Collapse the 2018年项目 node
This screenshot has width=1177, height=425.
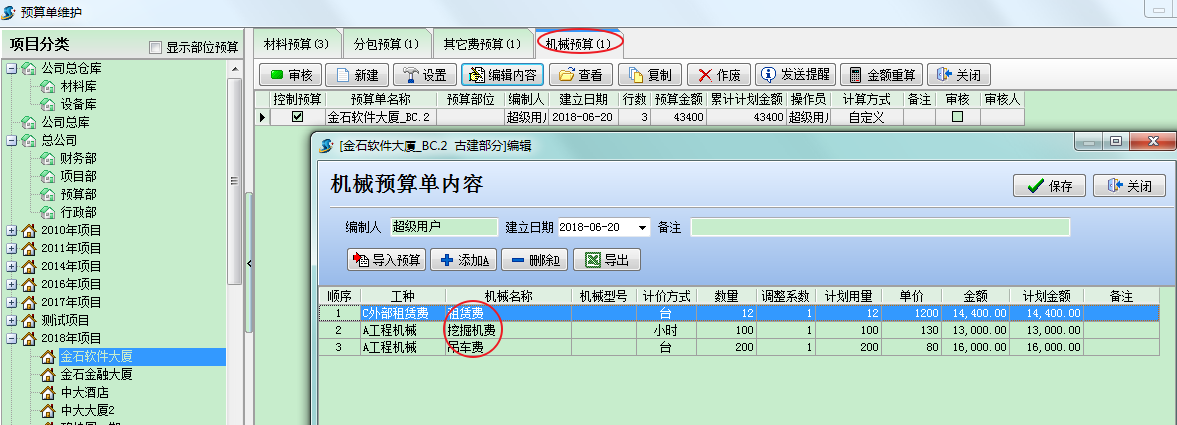pyautogui.click(x=11, y=339)
